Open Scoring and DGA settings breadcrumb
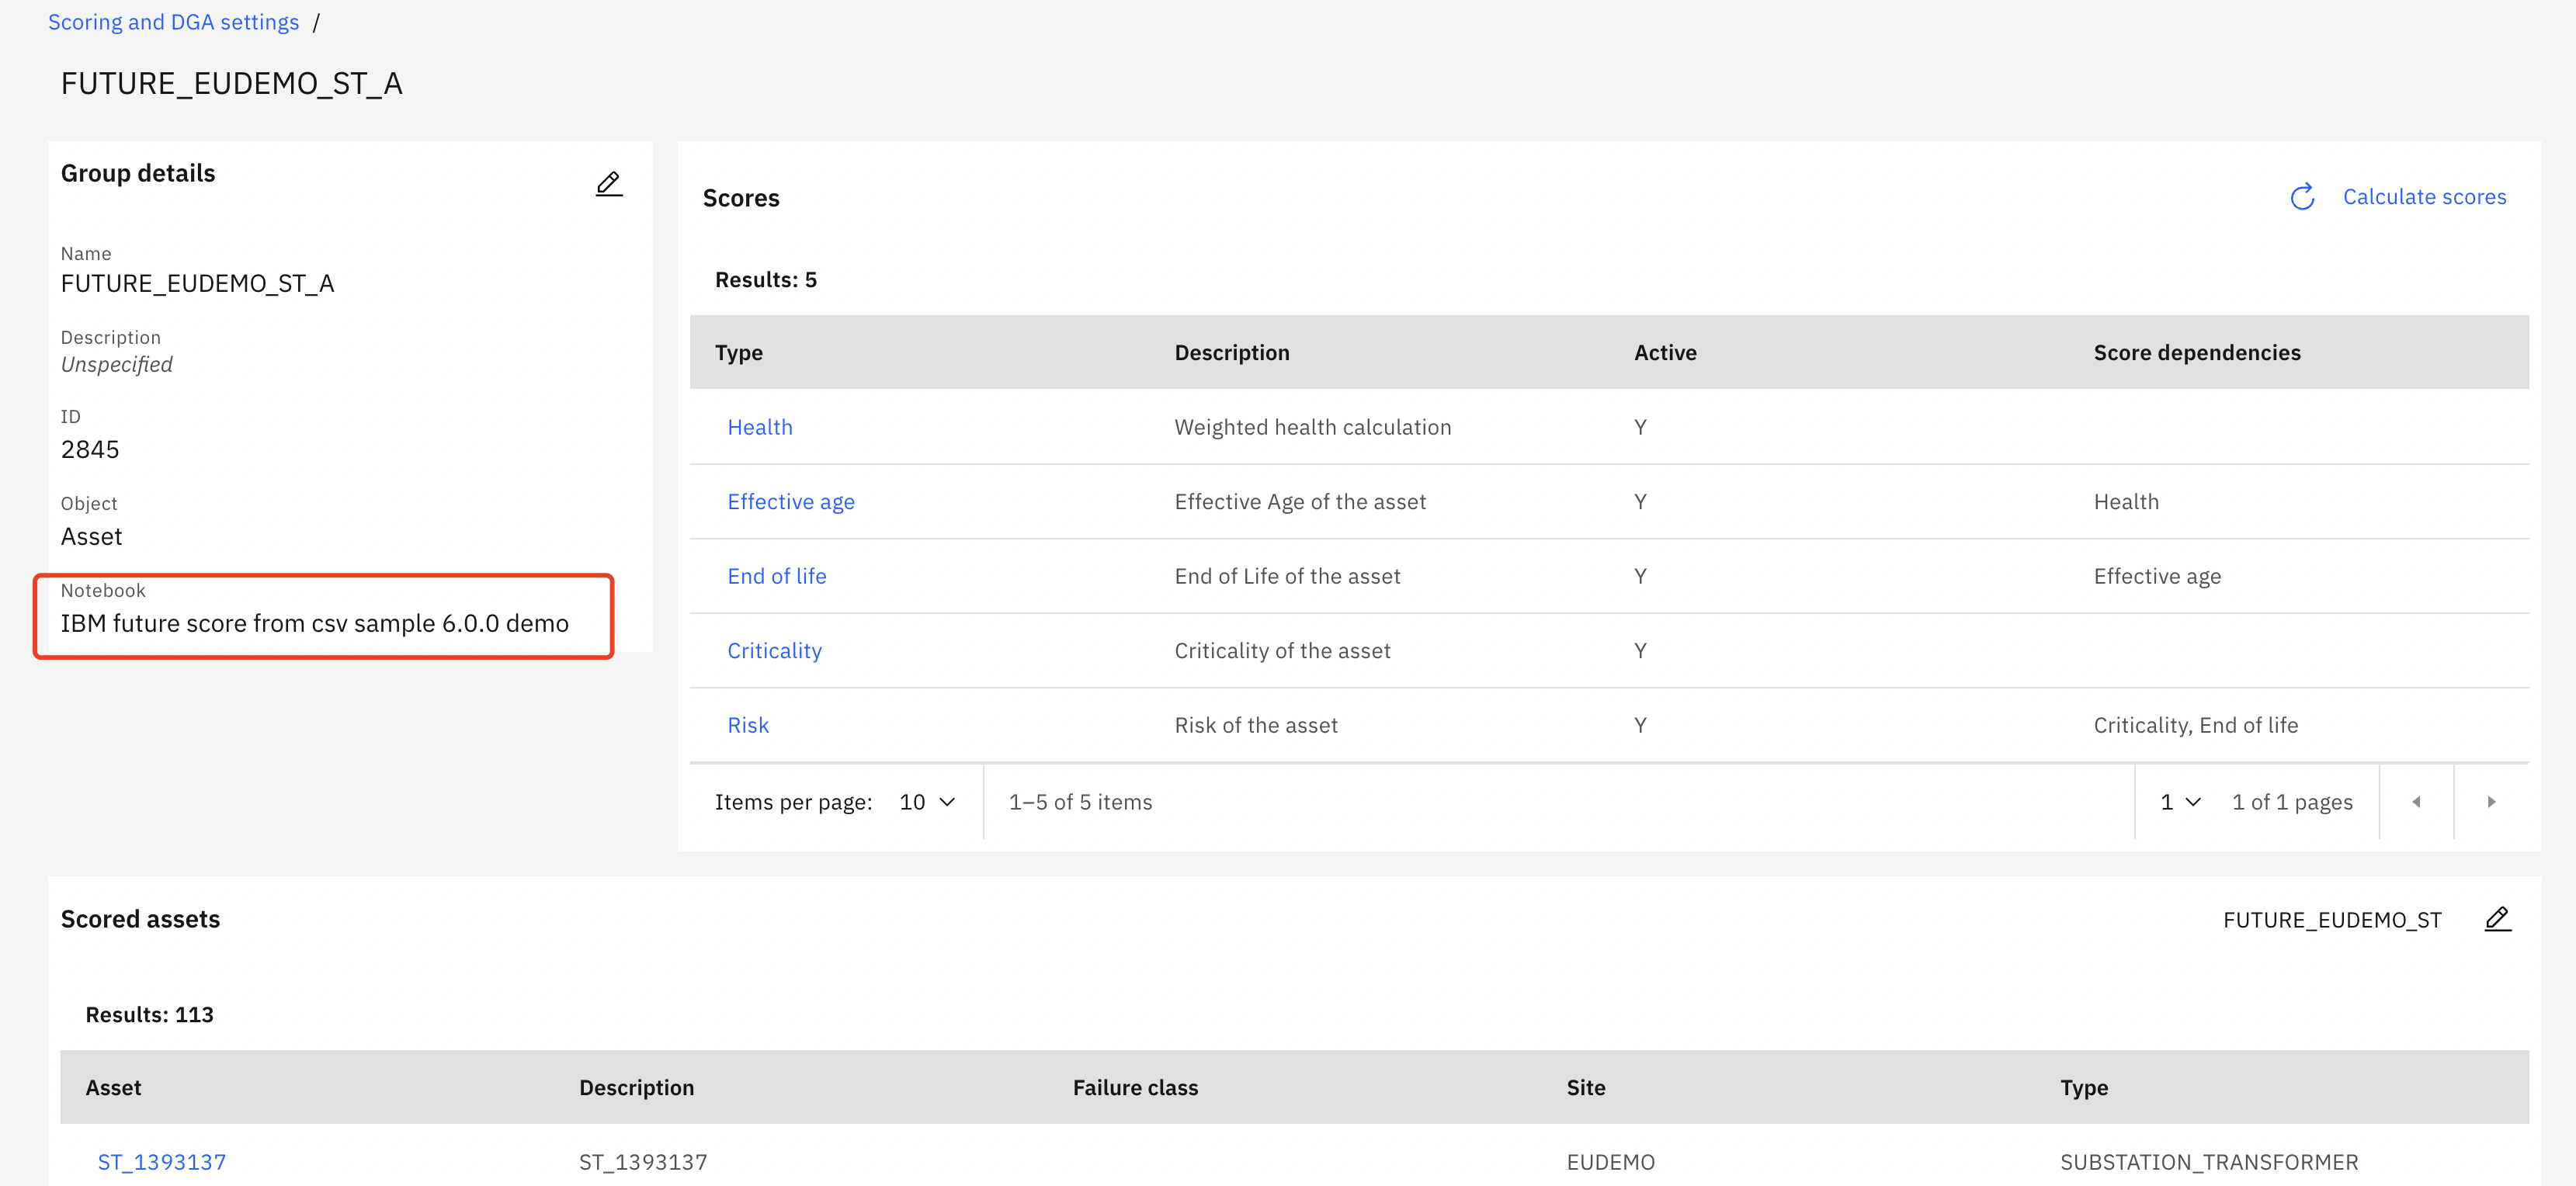The width and height of the screenshot is (2576, 1186). 173,22
